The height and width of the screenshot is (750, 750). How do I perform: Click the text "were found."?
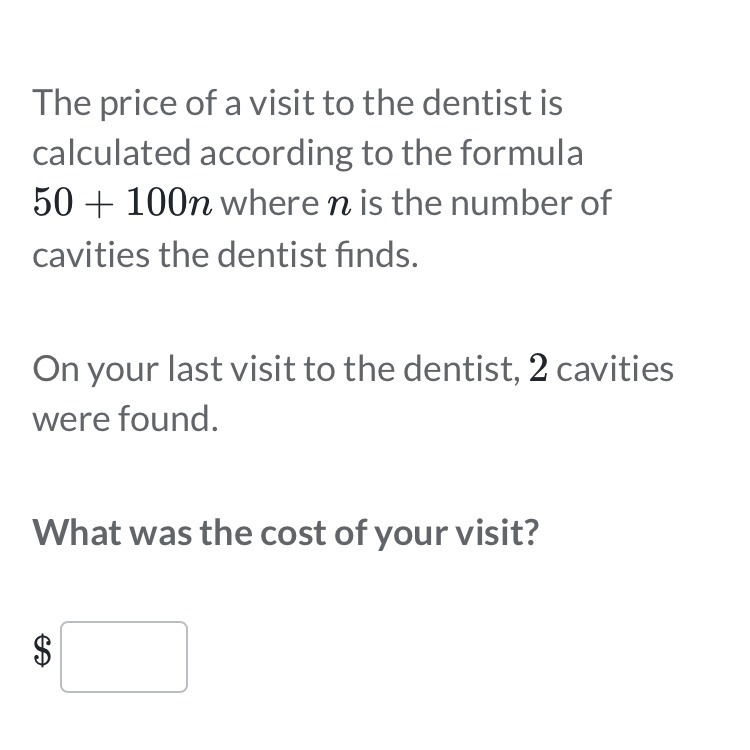[x=125, y=419]
